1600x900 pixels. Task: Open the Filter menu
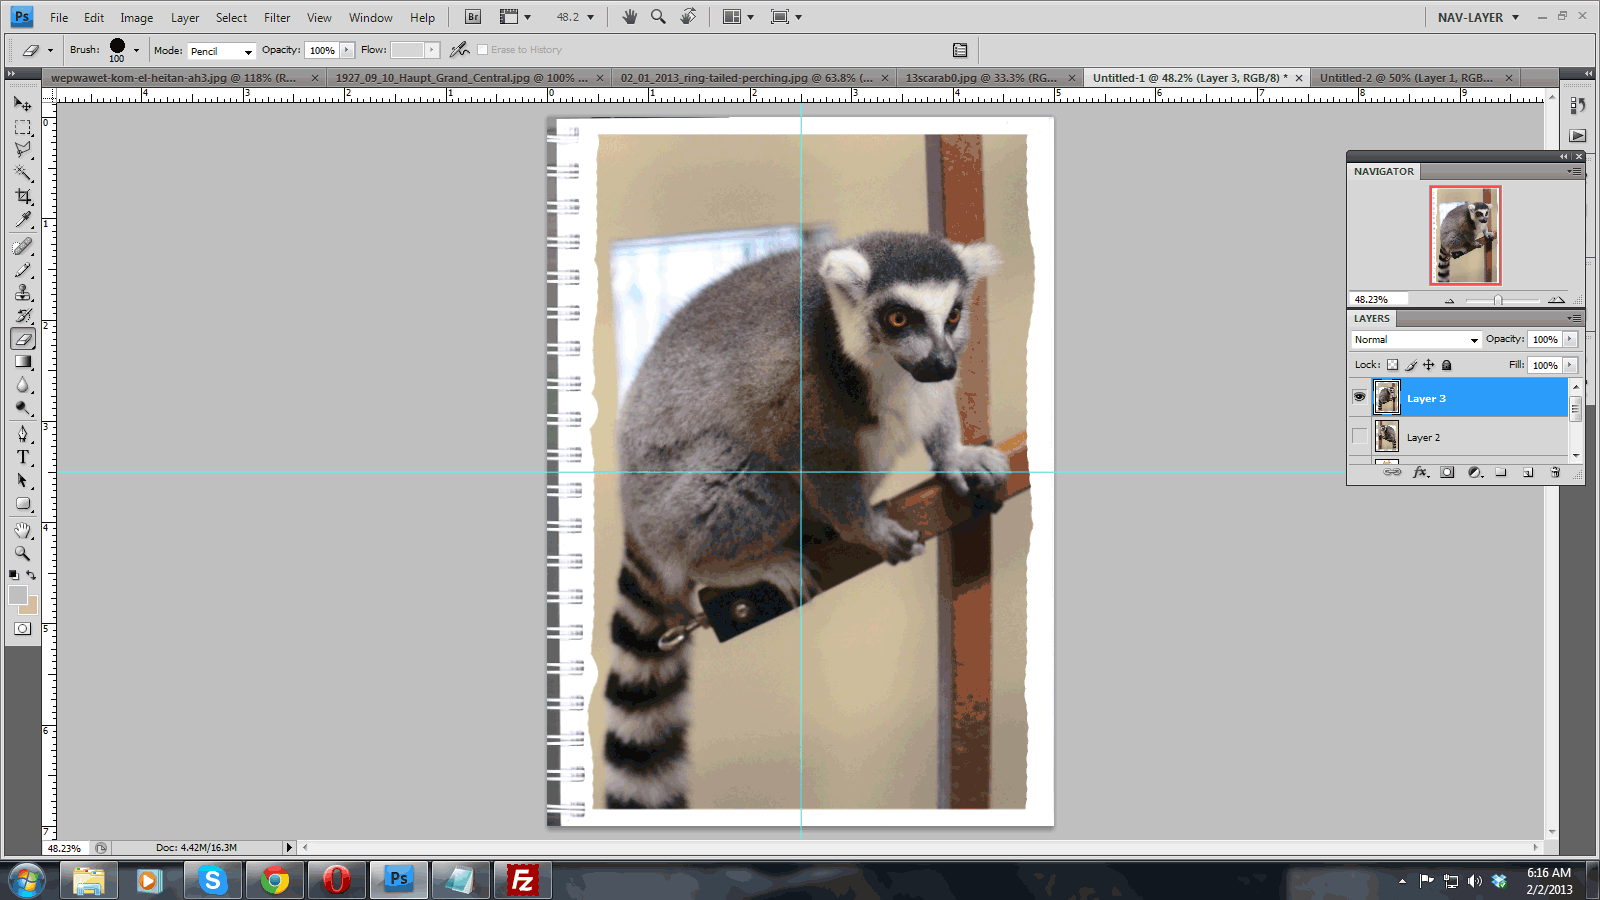pyautogui.click(x=277, y=18)
